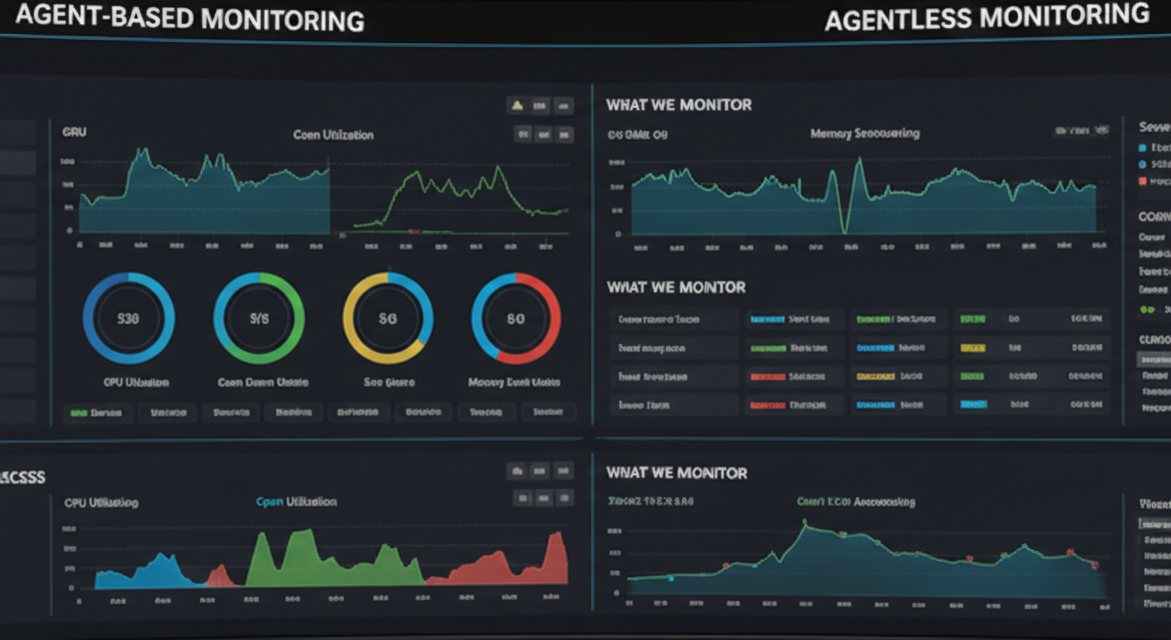This screenshot has width=1171, height=640.
Task: Click the blue legend dot under Server heading
Action: [x=1143, y=147]
